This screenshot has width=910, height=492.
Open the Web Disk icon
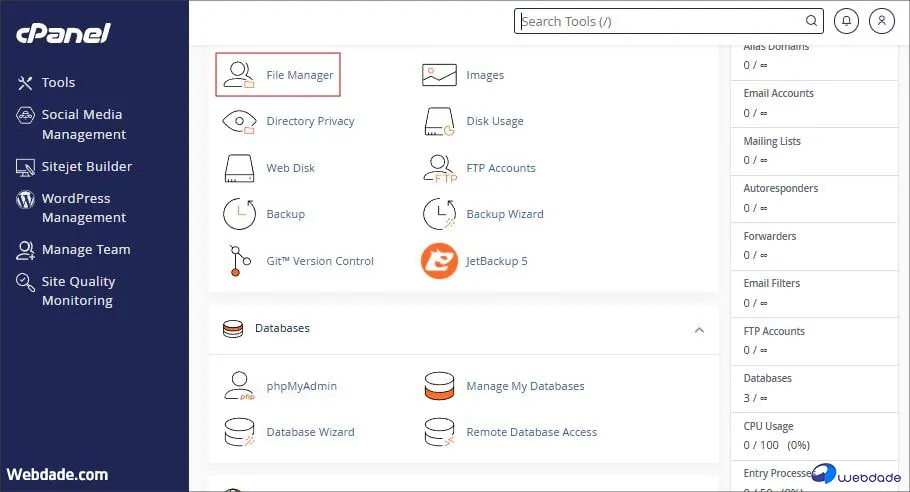pos(240,168)
